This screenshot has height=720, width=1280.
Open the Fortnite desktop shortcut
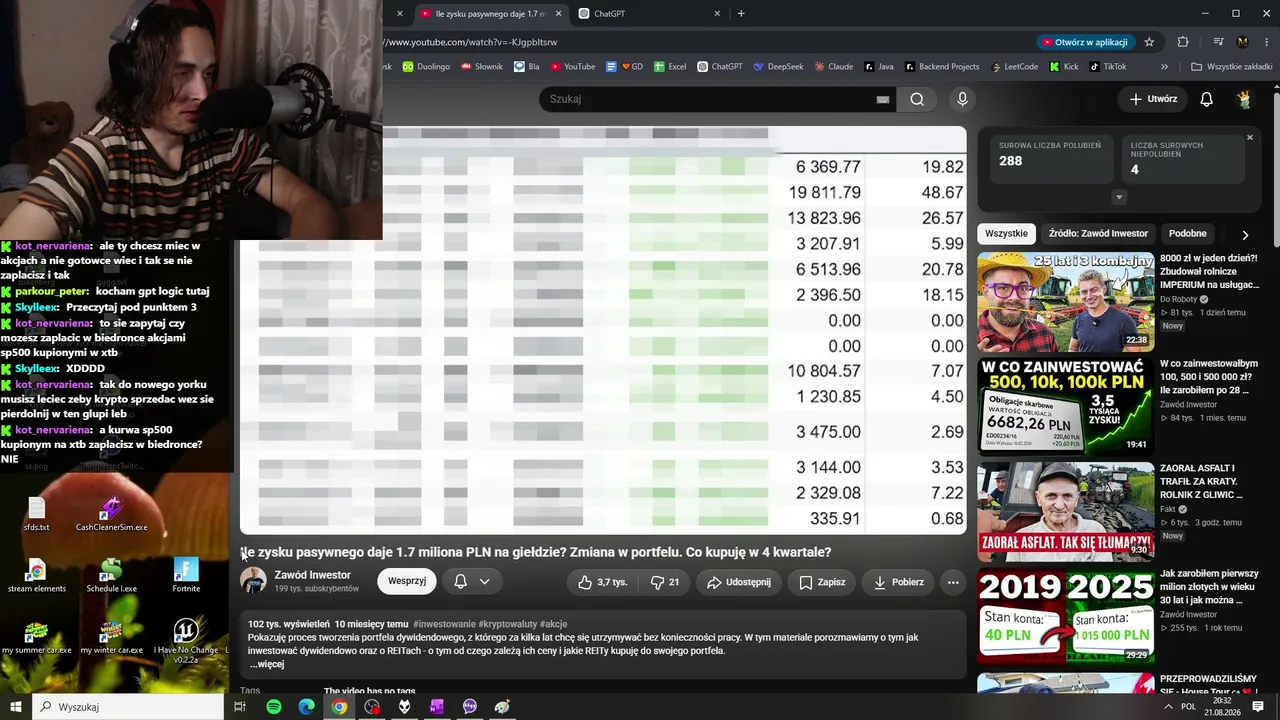pos(186,575)
